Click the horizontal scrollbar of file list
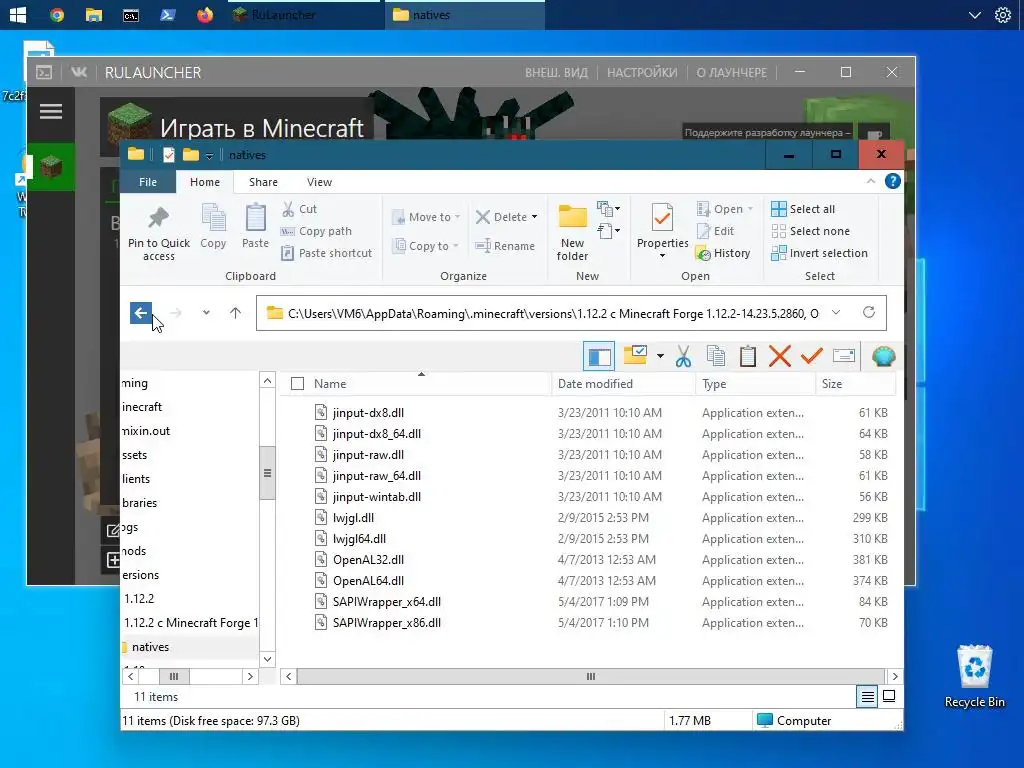The width and height of the screenshot is (1024, 768). (x=590, y=677)
